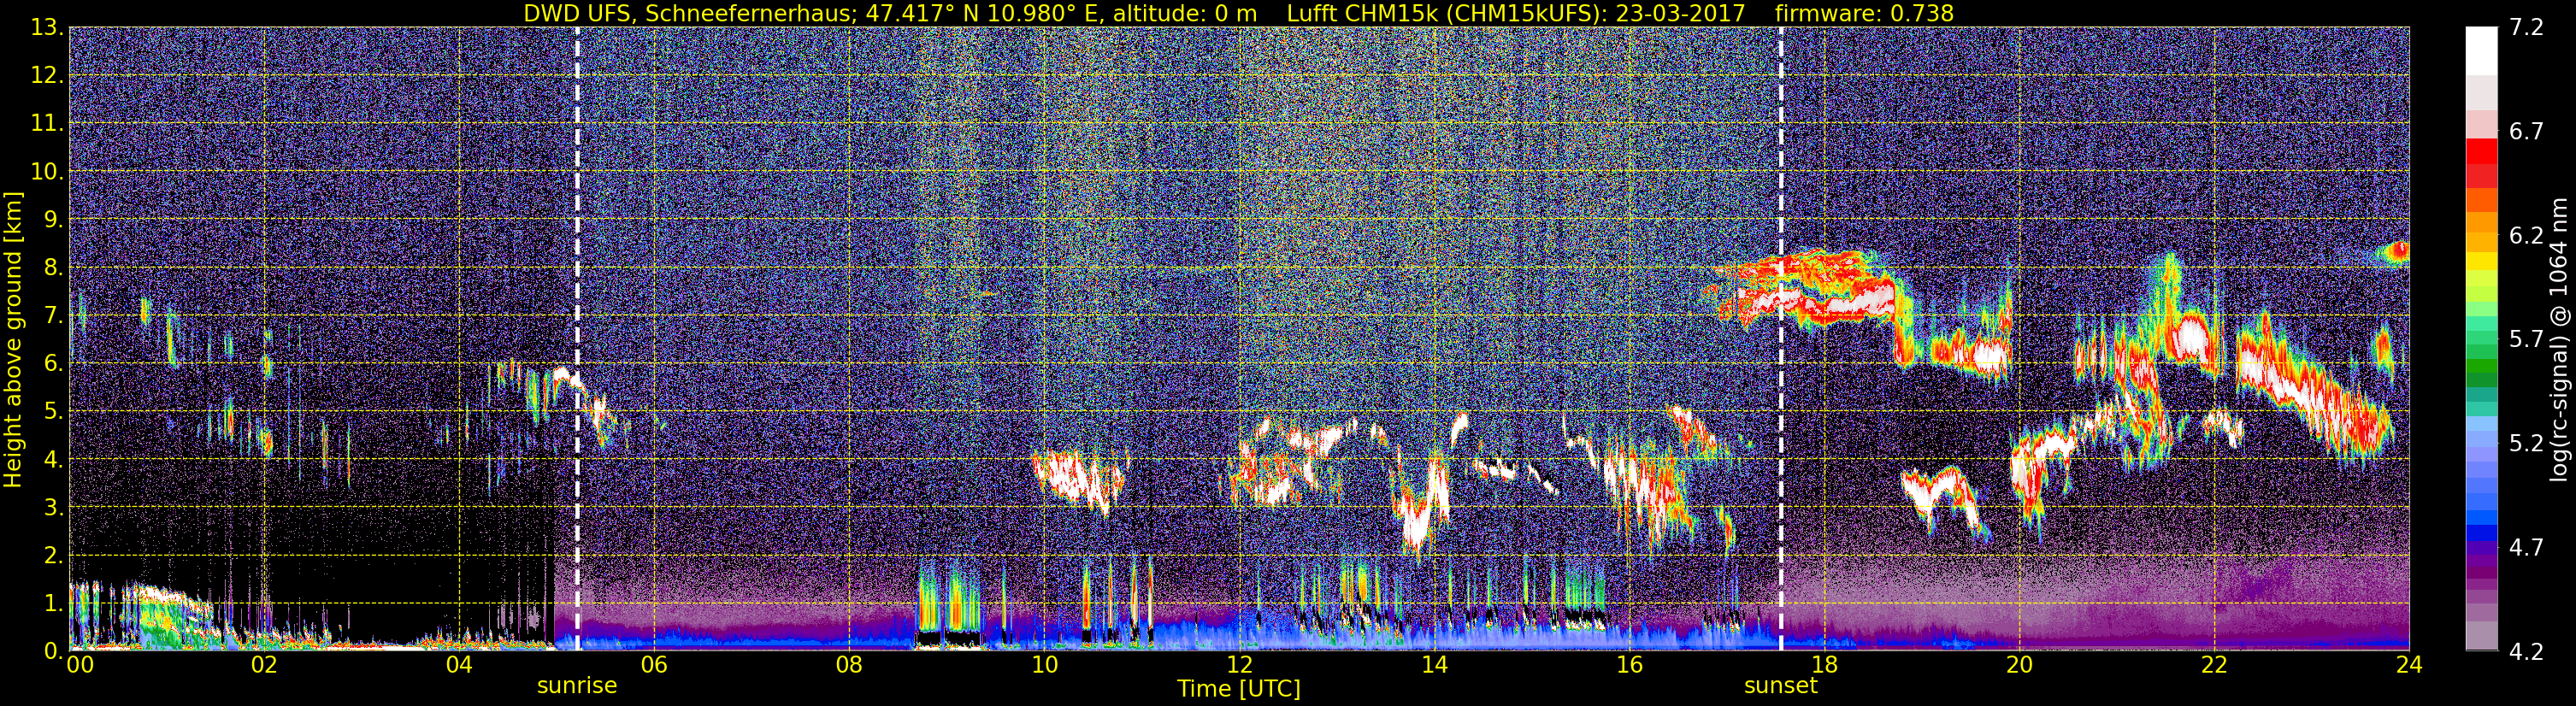Click the time axis tick label 16
The image size is (2576, 706).
coord(1629,665)
